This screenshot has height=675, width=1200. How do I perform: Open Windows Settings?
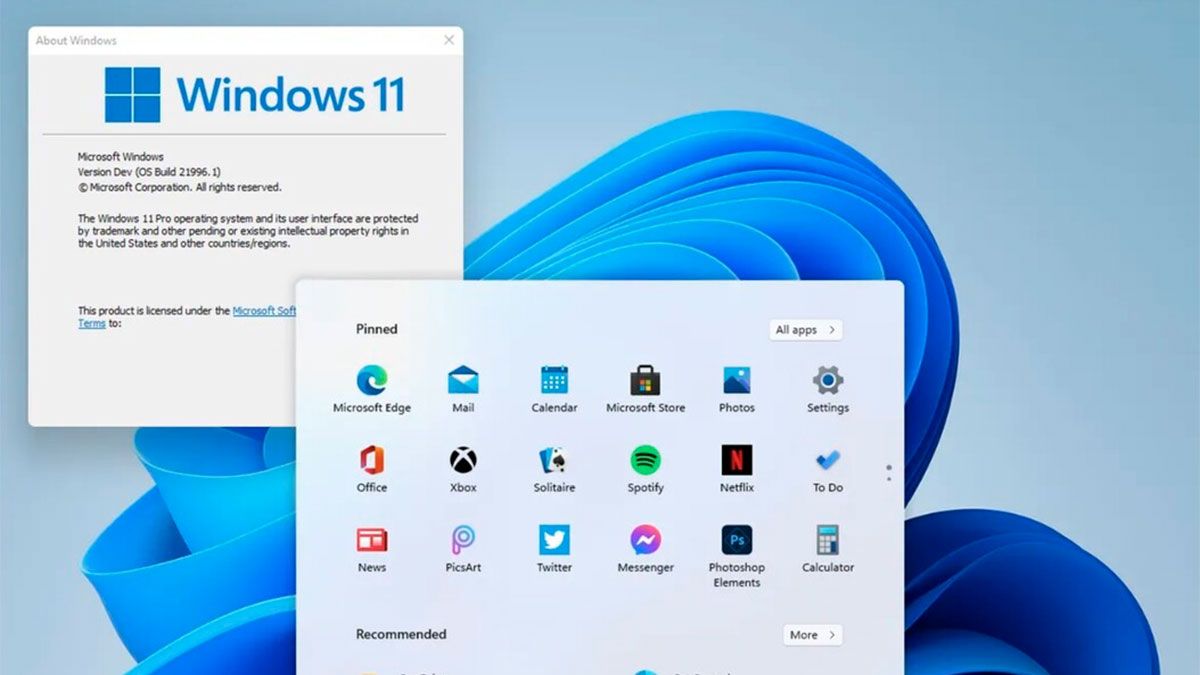pos(827,380)
